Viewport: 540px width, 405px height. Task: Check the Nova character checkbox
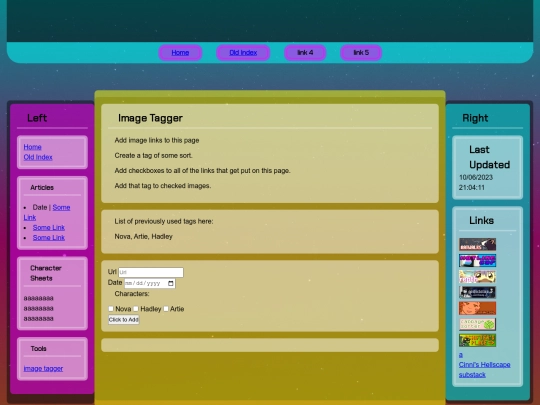point(111,309)
